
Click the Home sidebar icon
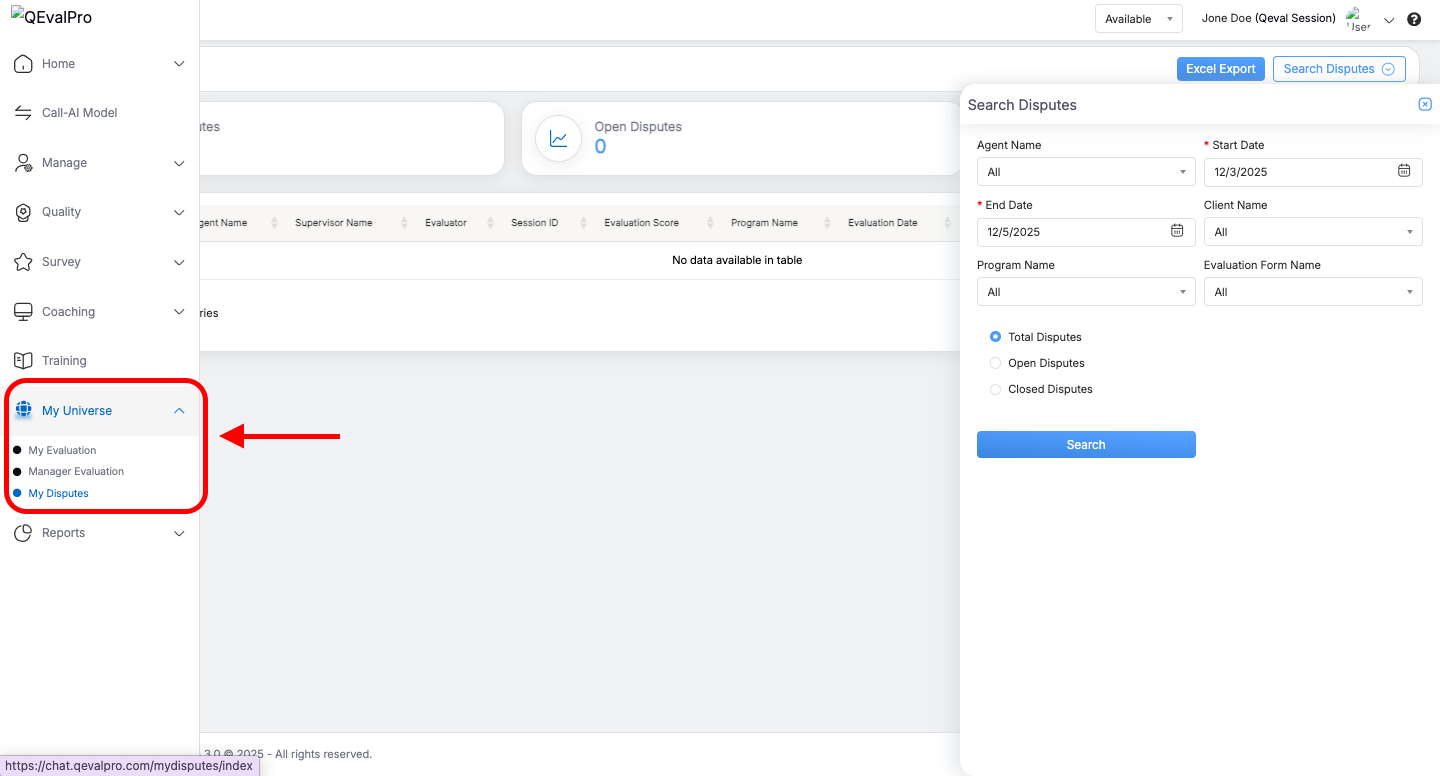coord(23,64)
